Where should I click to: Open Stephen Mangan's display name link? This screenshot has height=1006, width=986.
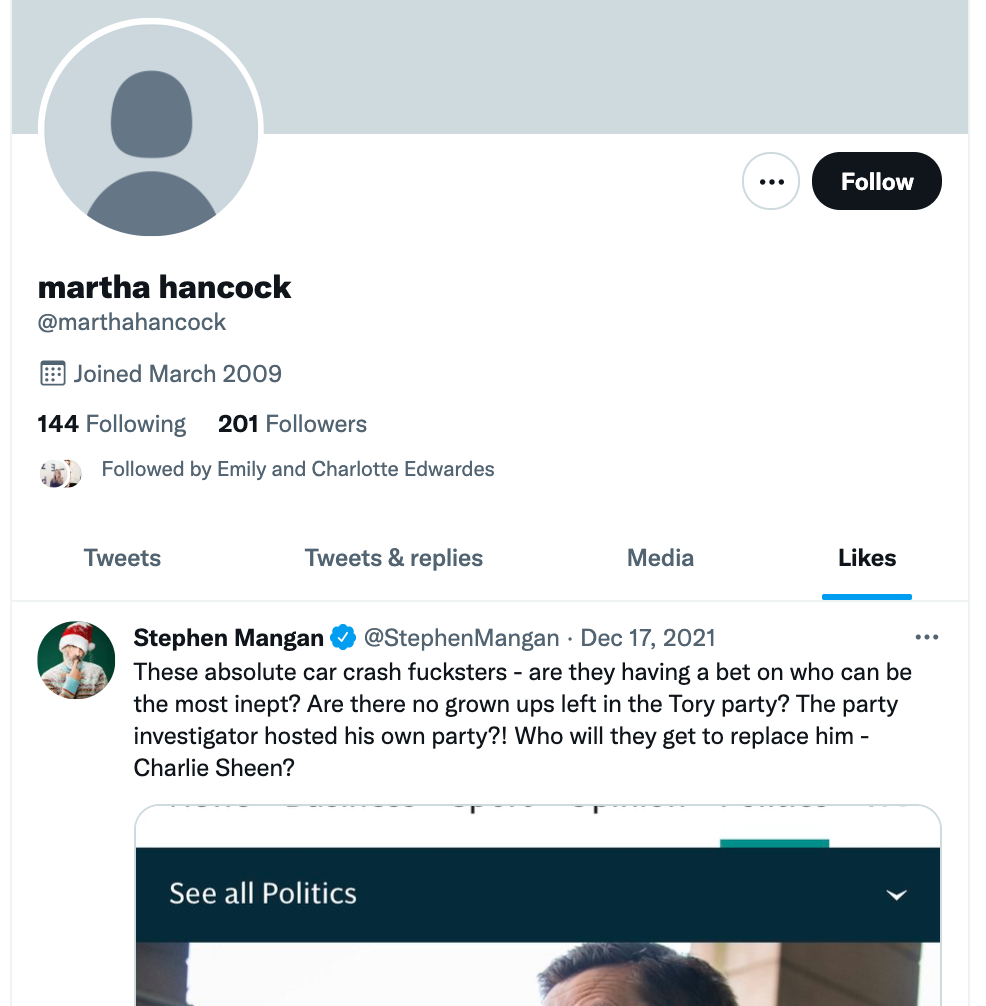pyautogui.click(x=229, y=638)
